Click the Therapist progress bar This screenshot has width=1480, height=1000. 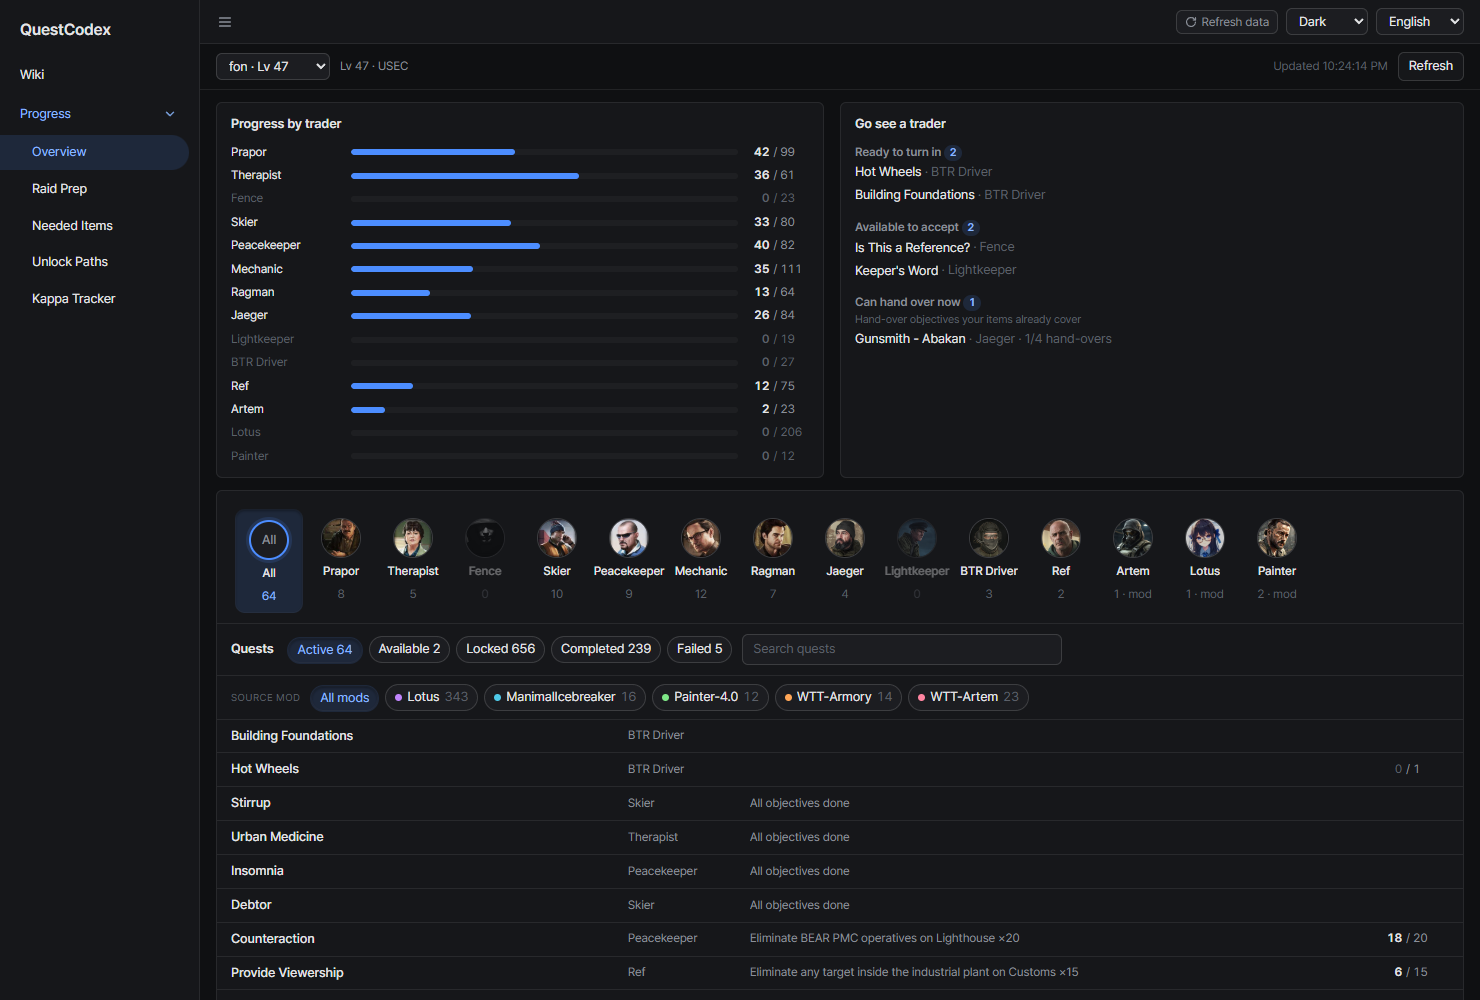click(544, 175)
